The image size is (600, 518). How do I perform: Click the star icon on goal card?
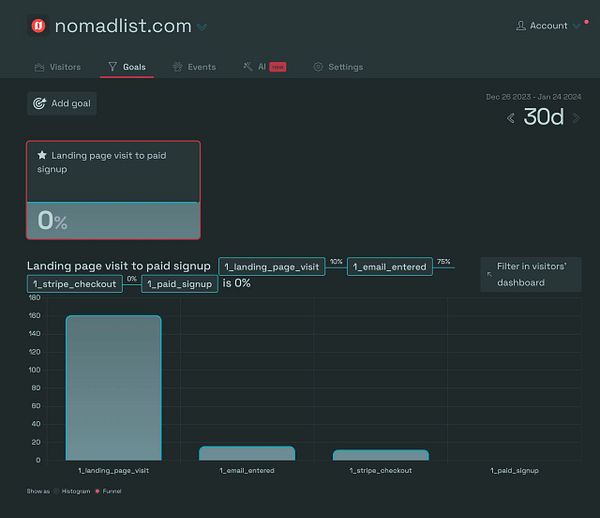pos(42,155)
